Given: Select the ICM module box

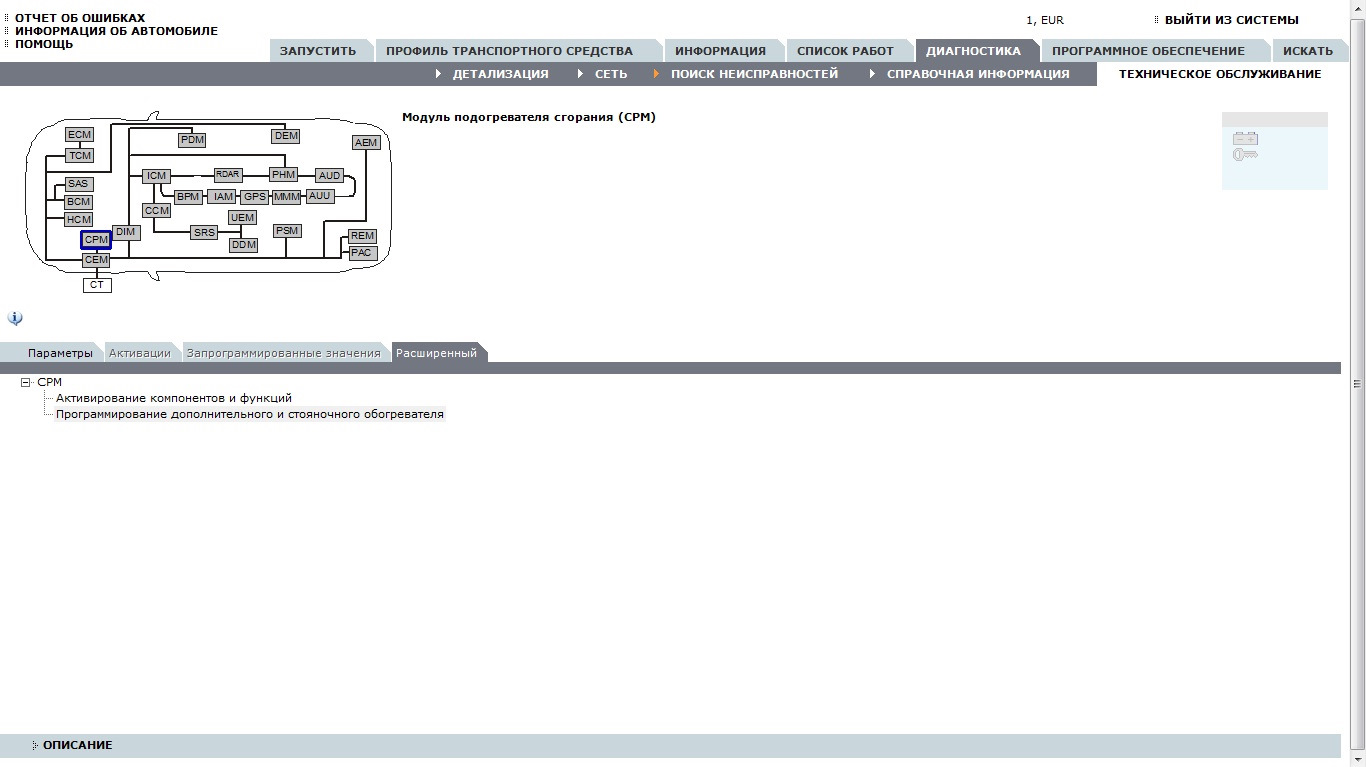Looking at the screenshot, I should tap(156, 176).
